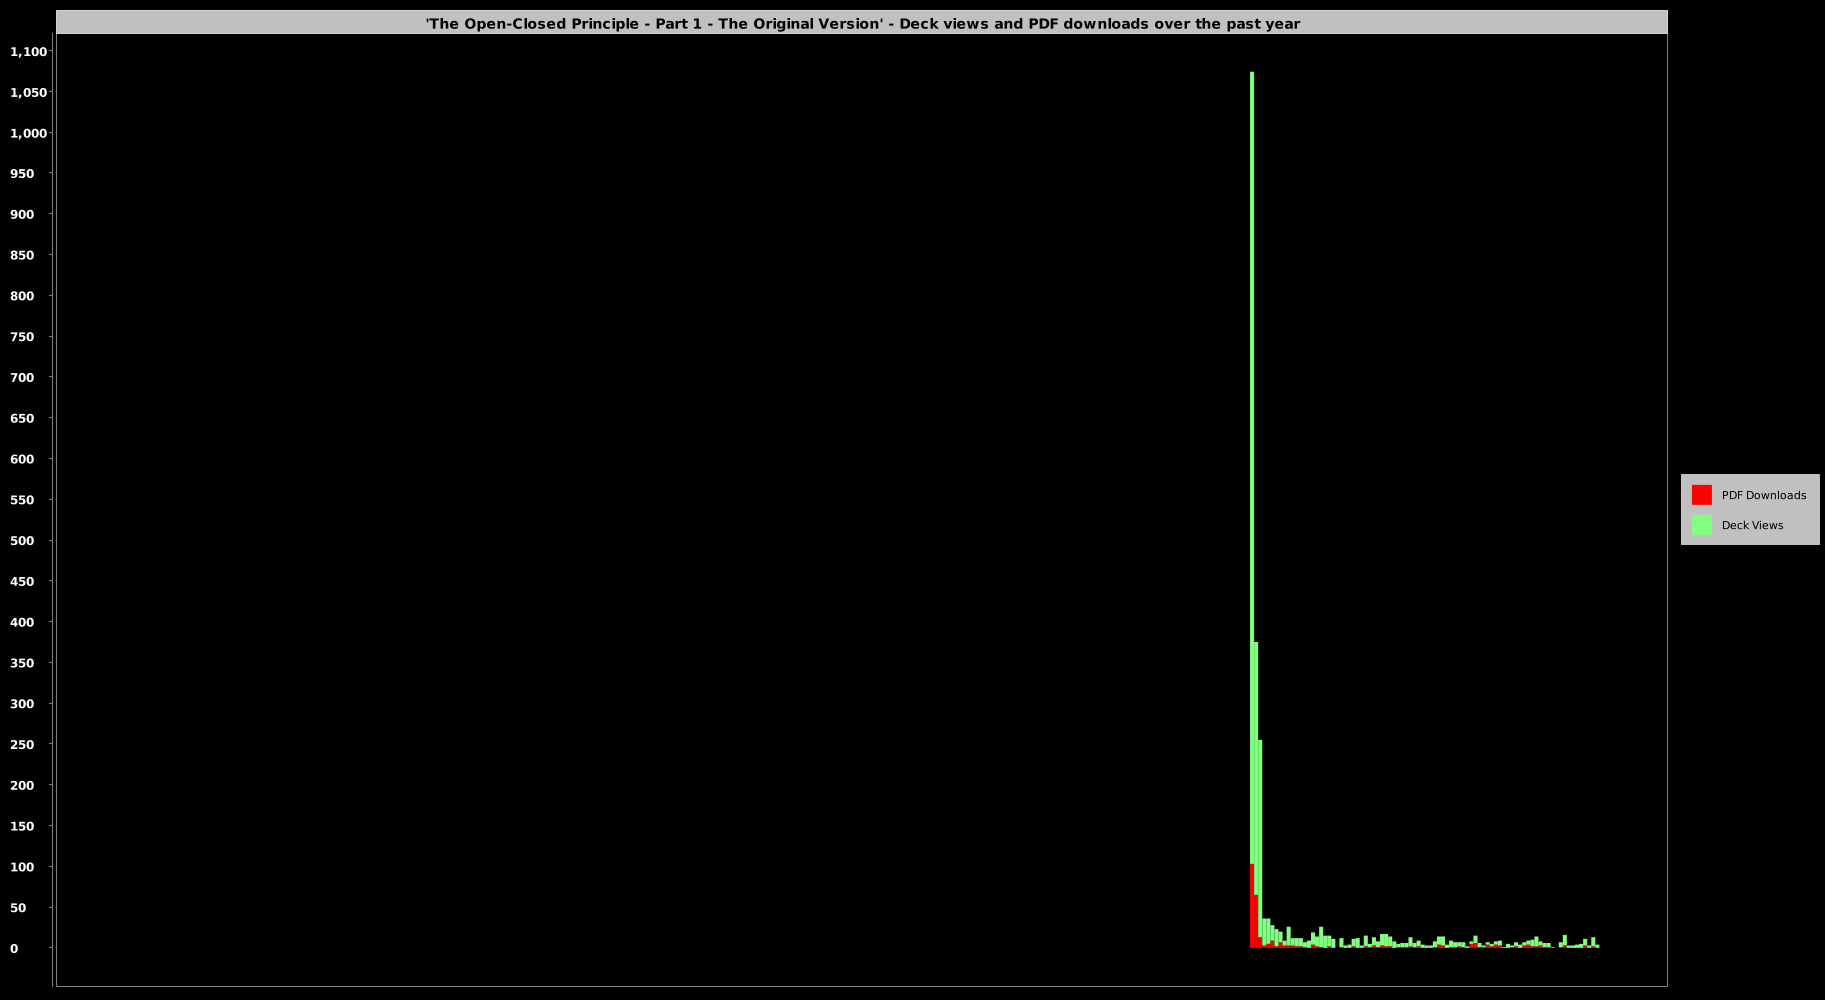The height and width of the screenshot is (1000, 1825).
Task: Click the 300 y-axis label
Action: pos(22,704)
